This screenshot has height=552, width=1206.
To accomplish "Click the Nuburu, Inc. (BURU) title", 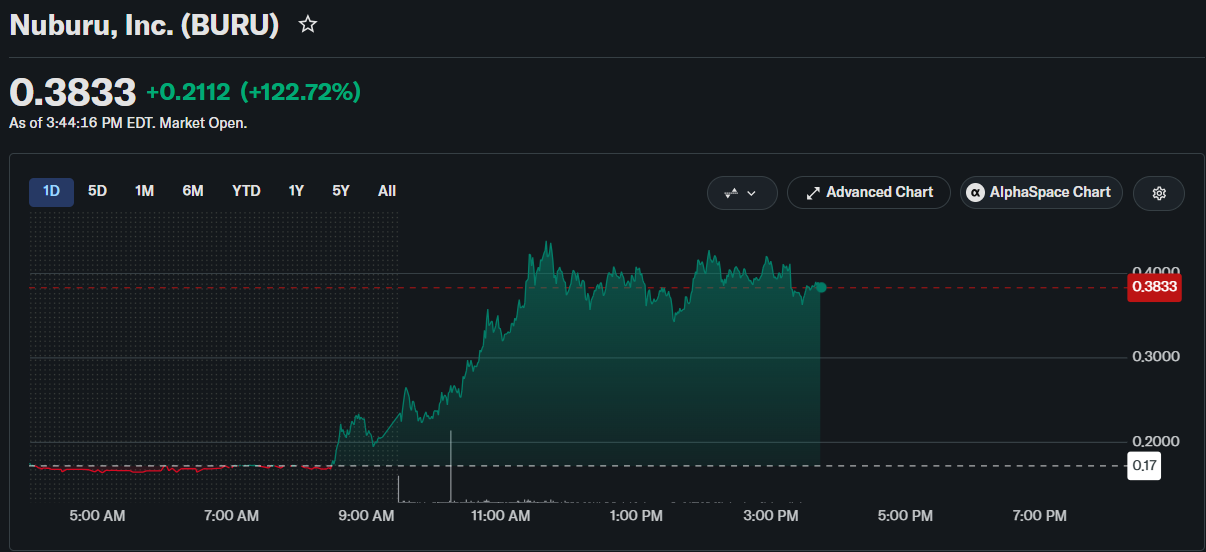I will [144, 25].
